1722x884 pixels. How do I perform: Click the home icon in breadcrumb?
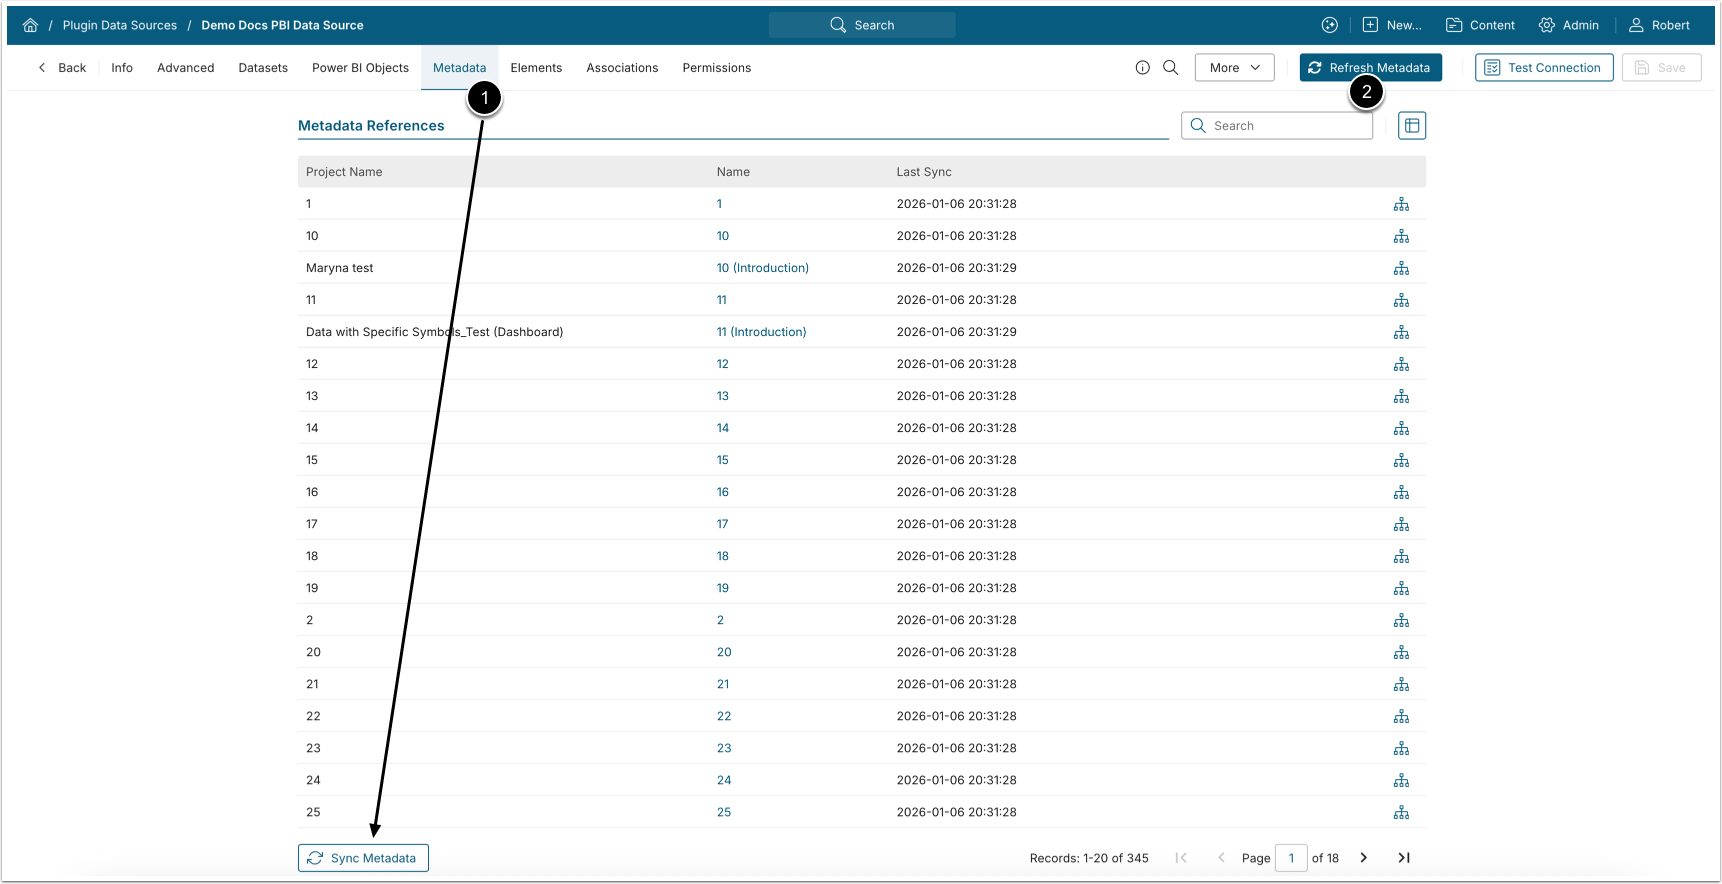[30, 25]
